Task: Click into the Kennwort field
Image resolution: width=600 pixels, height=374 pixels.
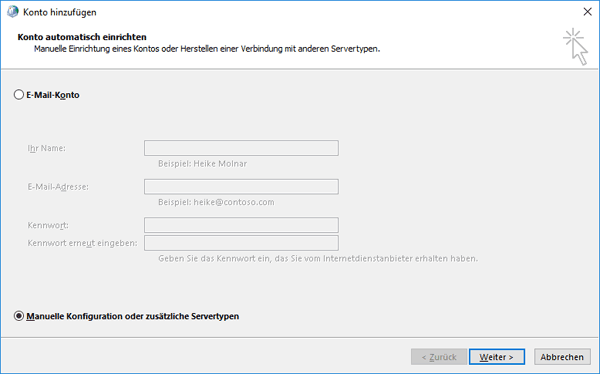Action: (241, 225)
